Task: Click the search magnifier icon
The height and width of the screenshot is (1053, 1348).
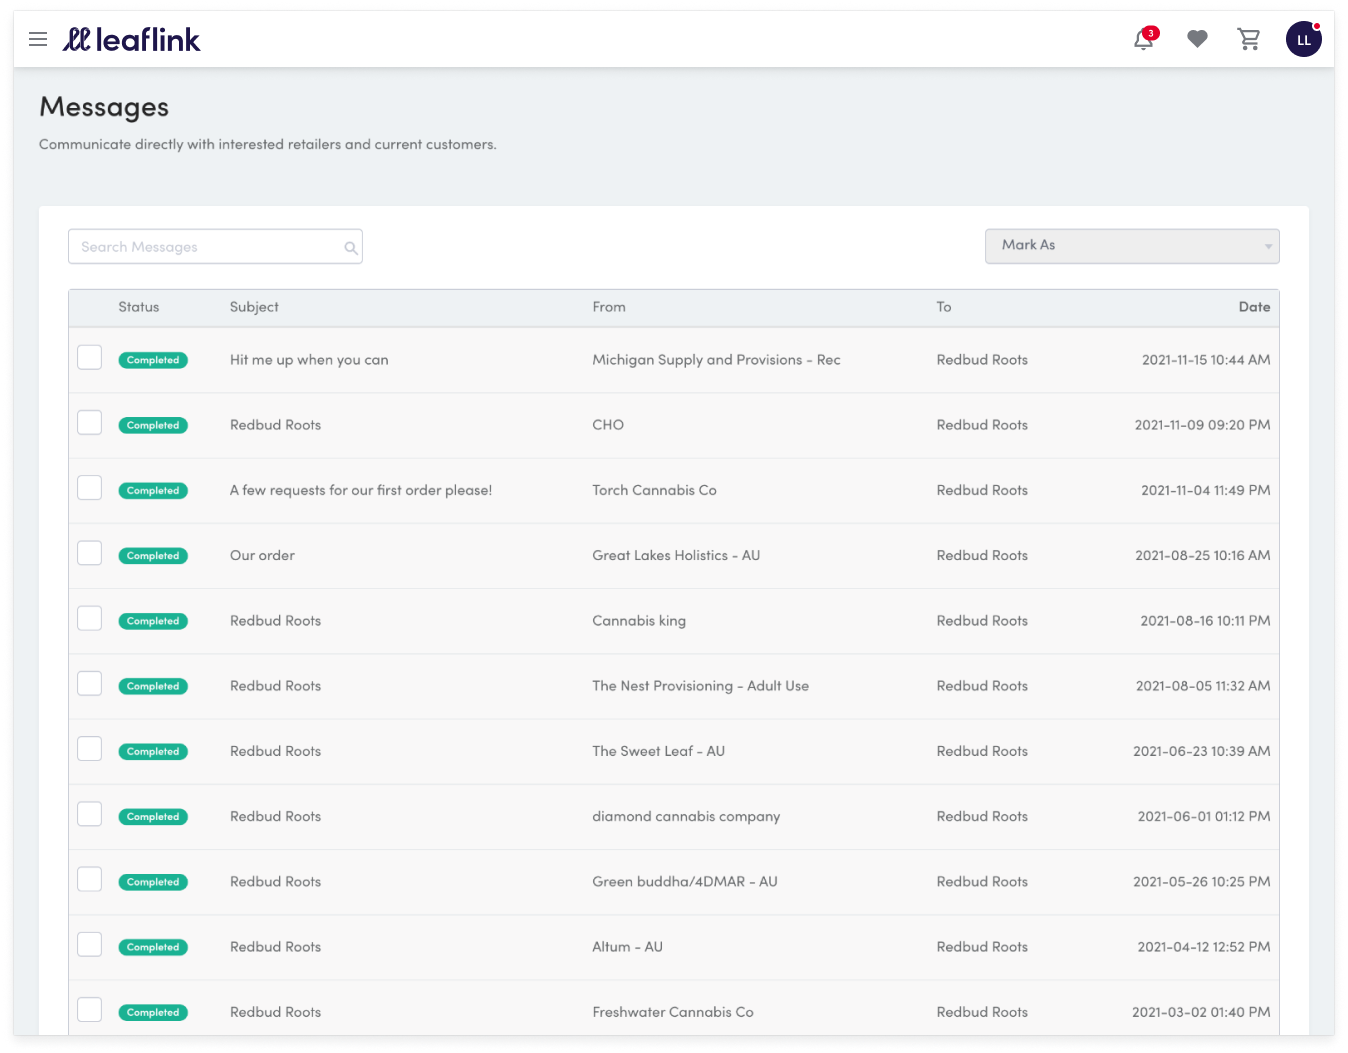Action: click(351, 248)
